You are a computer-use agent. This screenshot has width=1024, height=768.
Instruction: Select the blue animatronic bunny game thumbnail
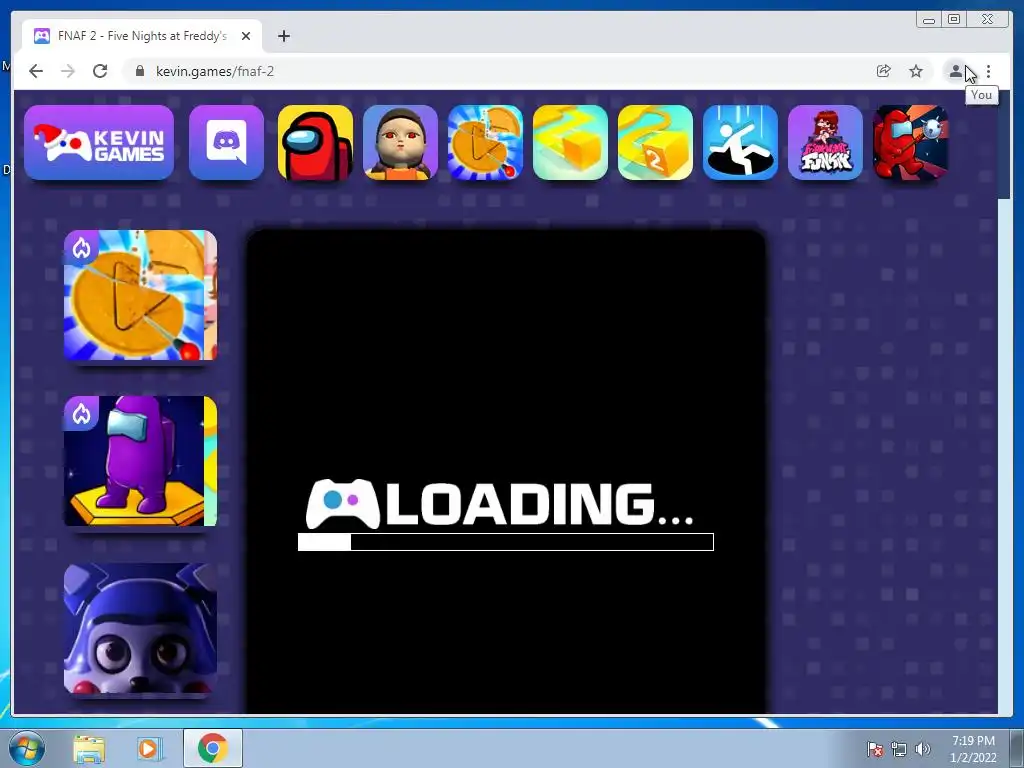coord(140,628)
